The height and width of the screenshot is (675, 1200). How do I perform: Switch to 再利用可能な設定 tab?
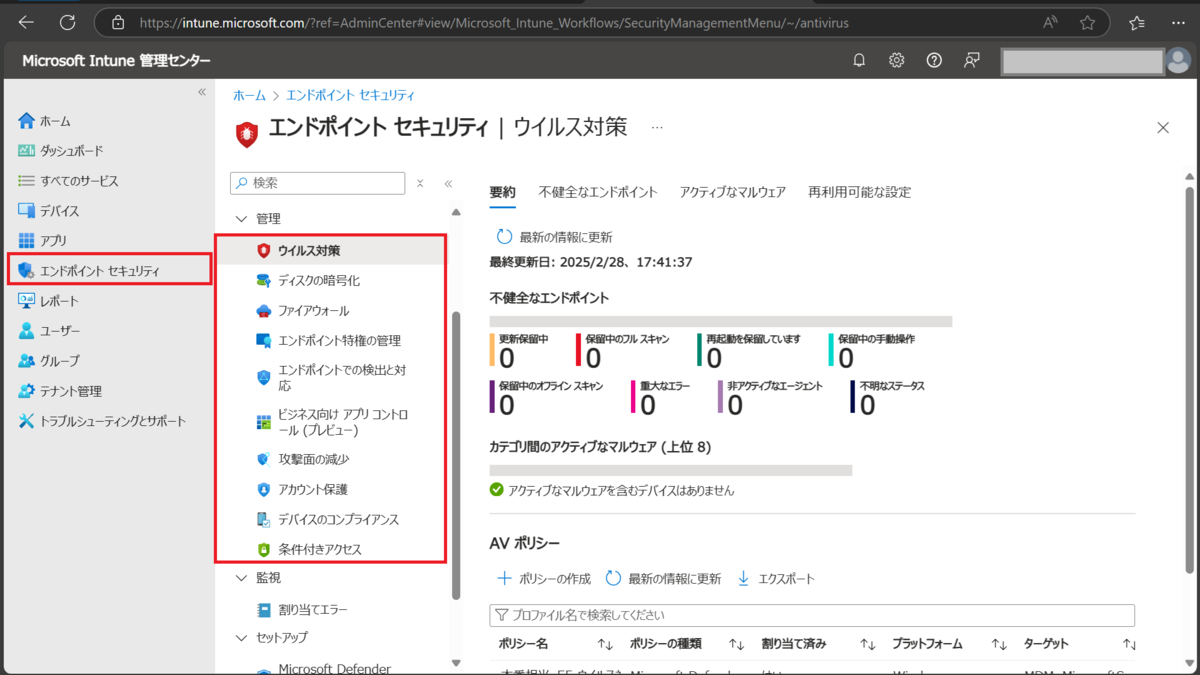click(x=860, y=192)
